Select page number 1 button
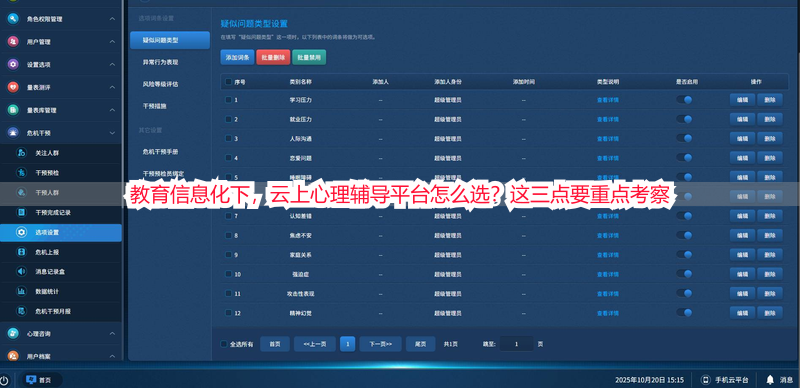 pyautogui.click(x=347, y=344)
